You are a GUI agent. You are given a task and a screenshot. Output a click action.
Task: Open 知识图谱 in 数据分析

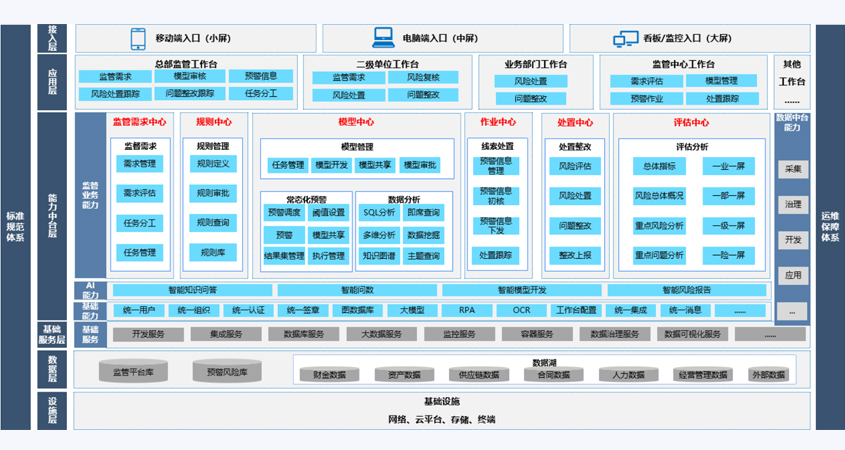tap(379, 256)
